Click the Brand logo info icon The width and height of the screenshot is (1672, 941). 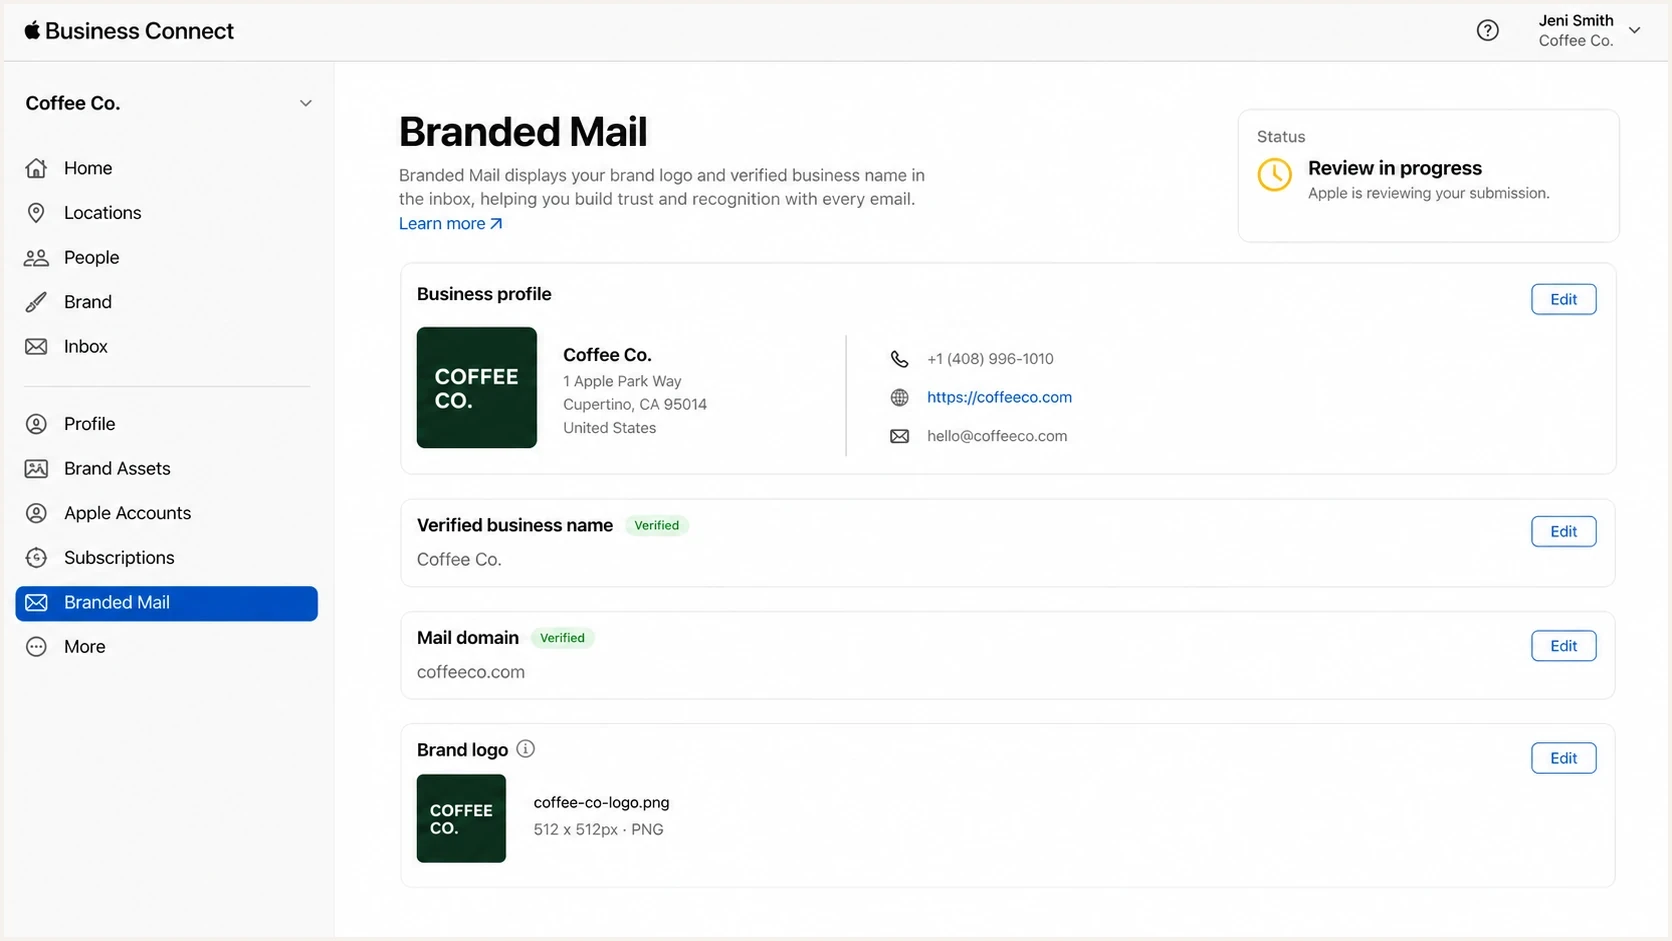tap(525, 749)
